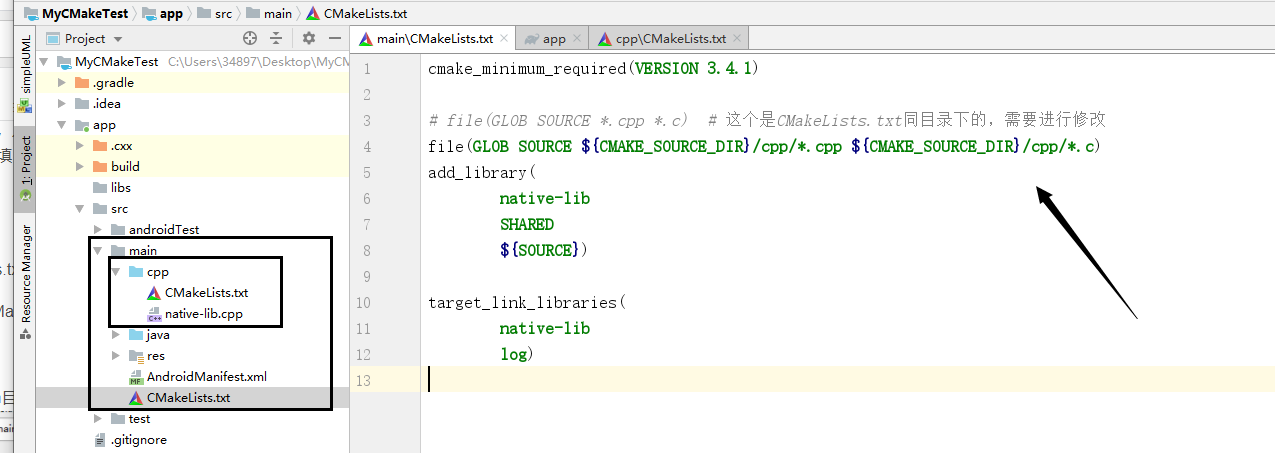Select native-lib.cpp in the project tree

[204, 314]
